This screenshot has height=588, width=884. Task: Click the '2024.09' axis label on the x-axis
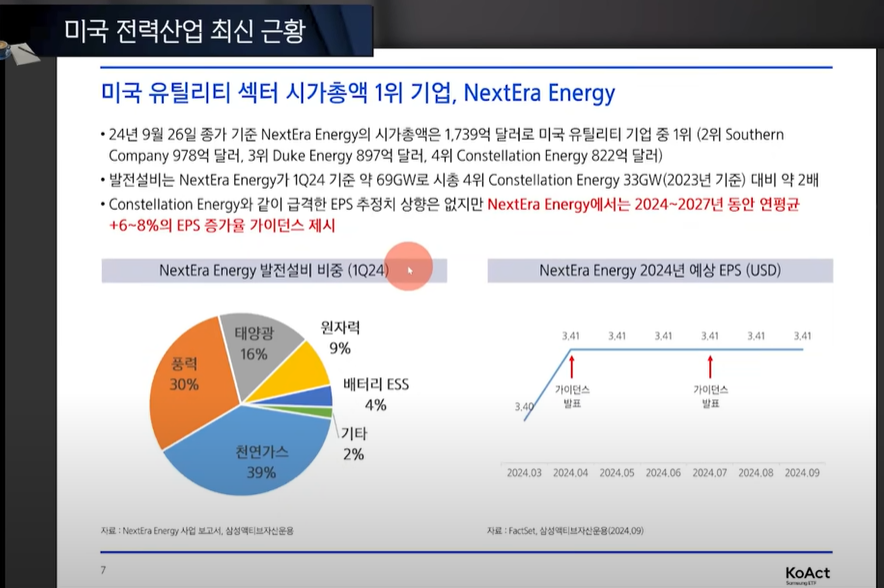[802, 473]
